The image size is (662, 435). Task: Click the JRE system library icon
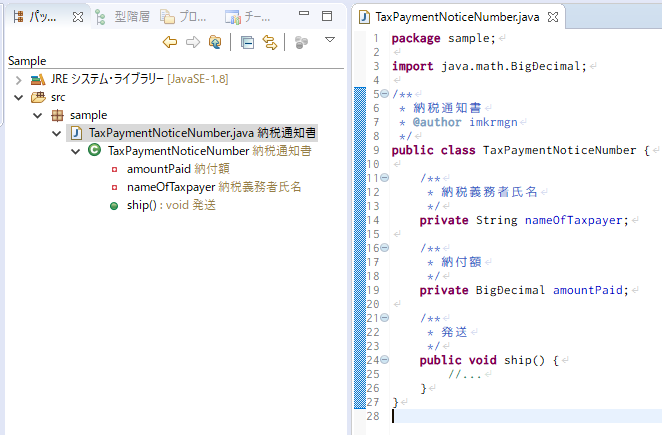click(38, 79)
